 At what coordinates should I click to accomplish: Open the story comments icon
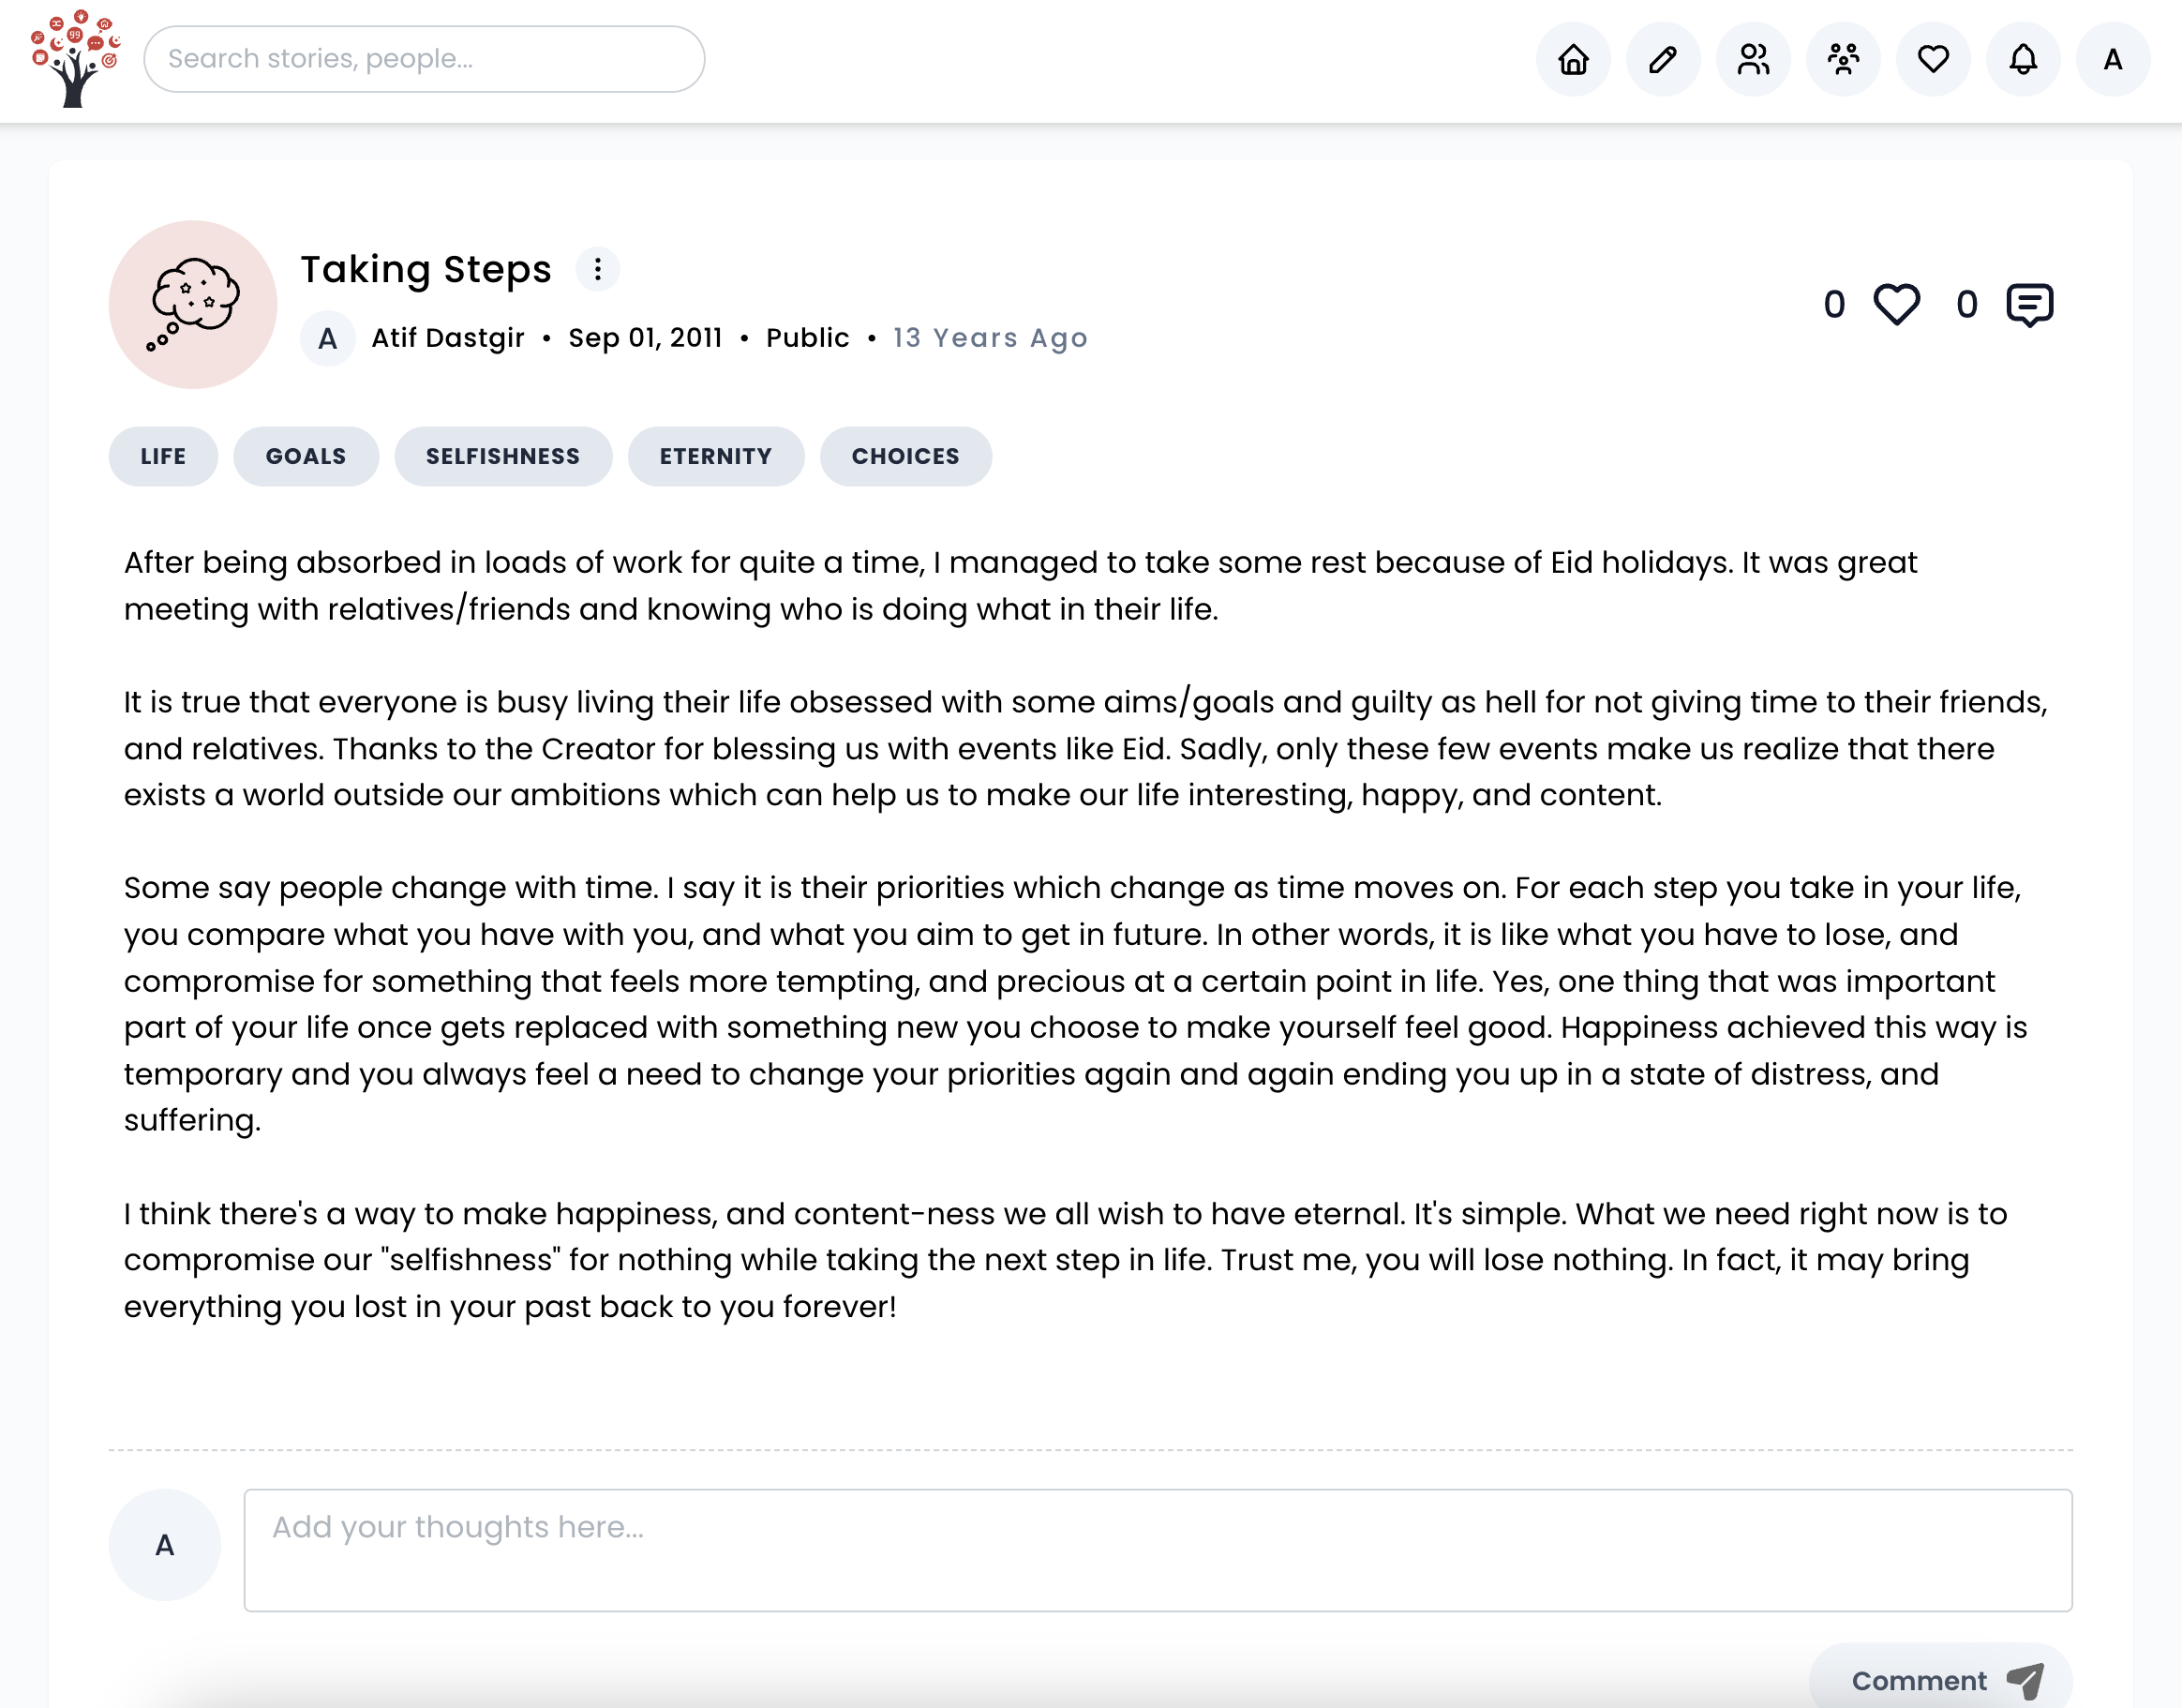pos(2029,304)
